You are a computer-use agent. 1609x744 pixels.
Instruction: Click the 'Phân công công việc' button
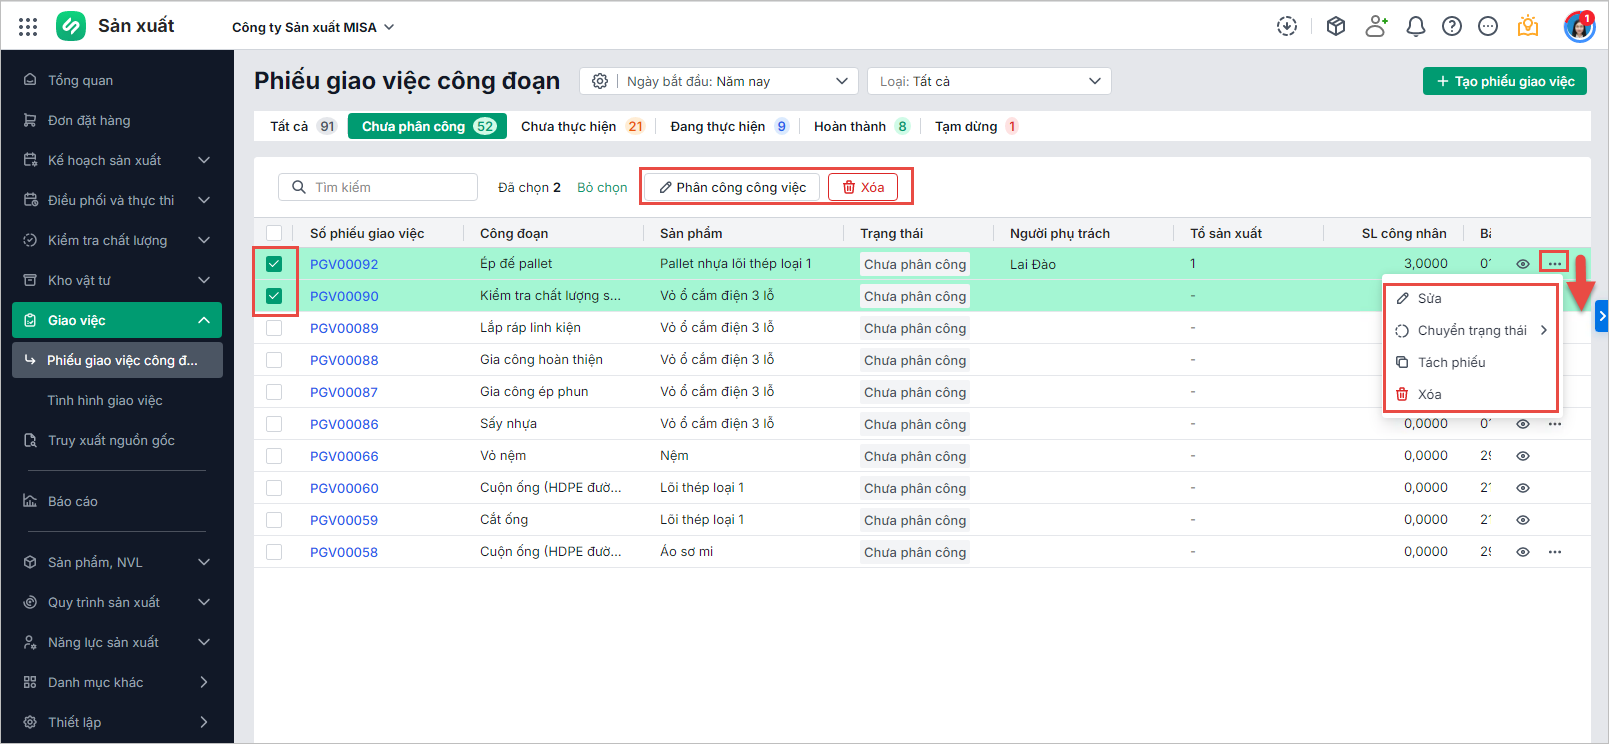[732, 187]
